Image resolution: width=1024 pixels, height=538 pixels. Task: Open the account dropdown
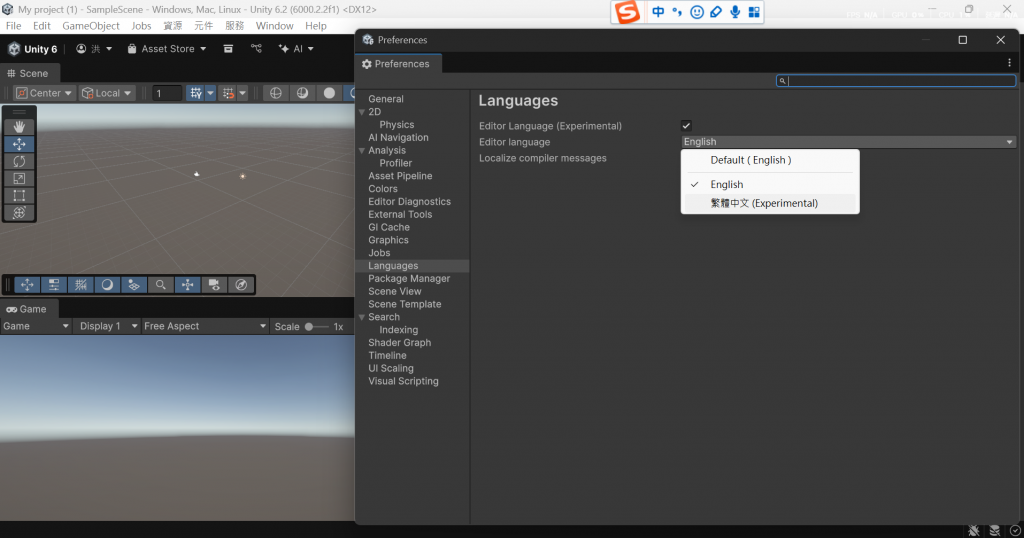pyautogui.click(x=94, y=49)
